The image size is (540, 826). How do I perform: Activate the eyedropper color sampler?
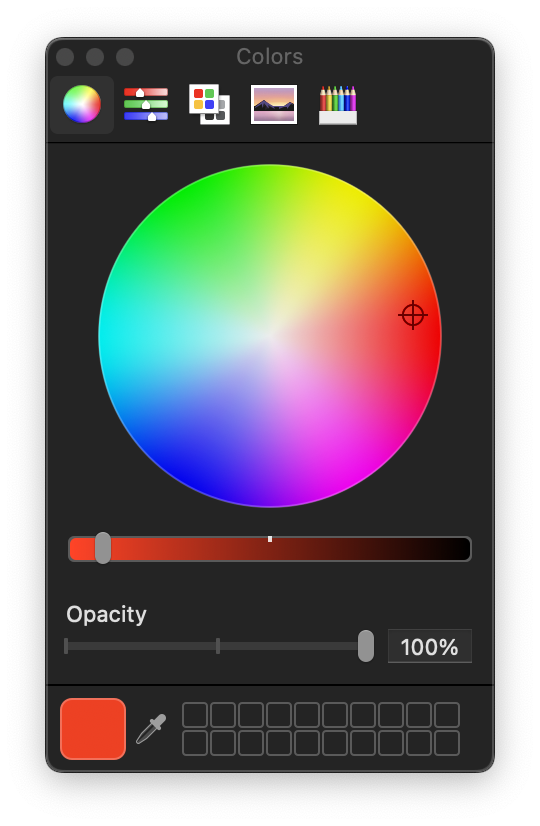(151, 729)
